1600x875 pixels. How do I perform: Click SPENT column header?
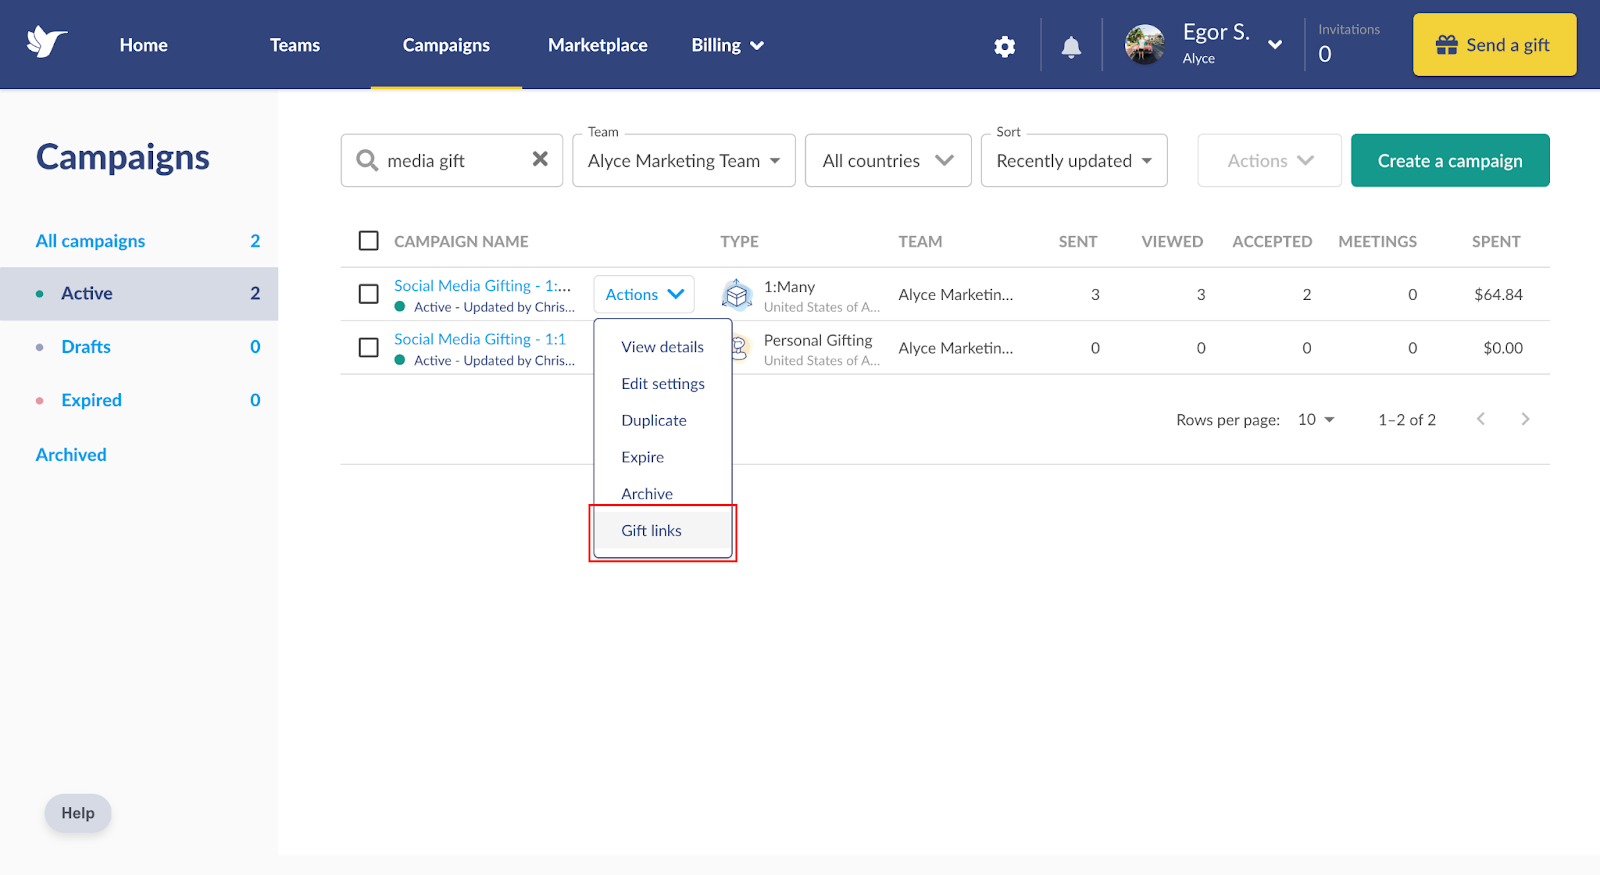[1496, 242]
